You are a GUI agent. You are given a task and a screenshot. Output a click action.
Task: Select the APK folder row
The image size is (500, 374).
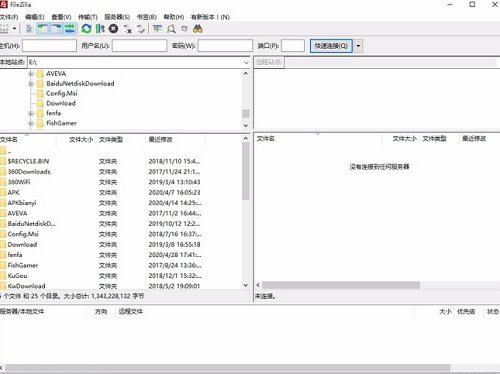pyautogui.click(x=120, y=192)
